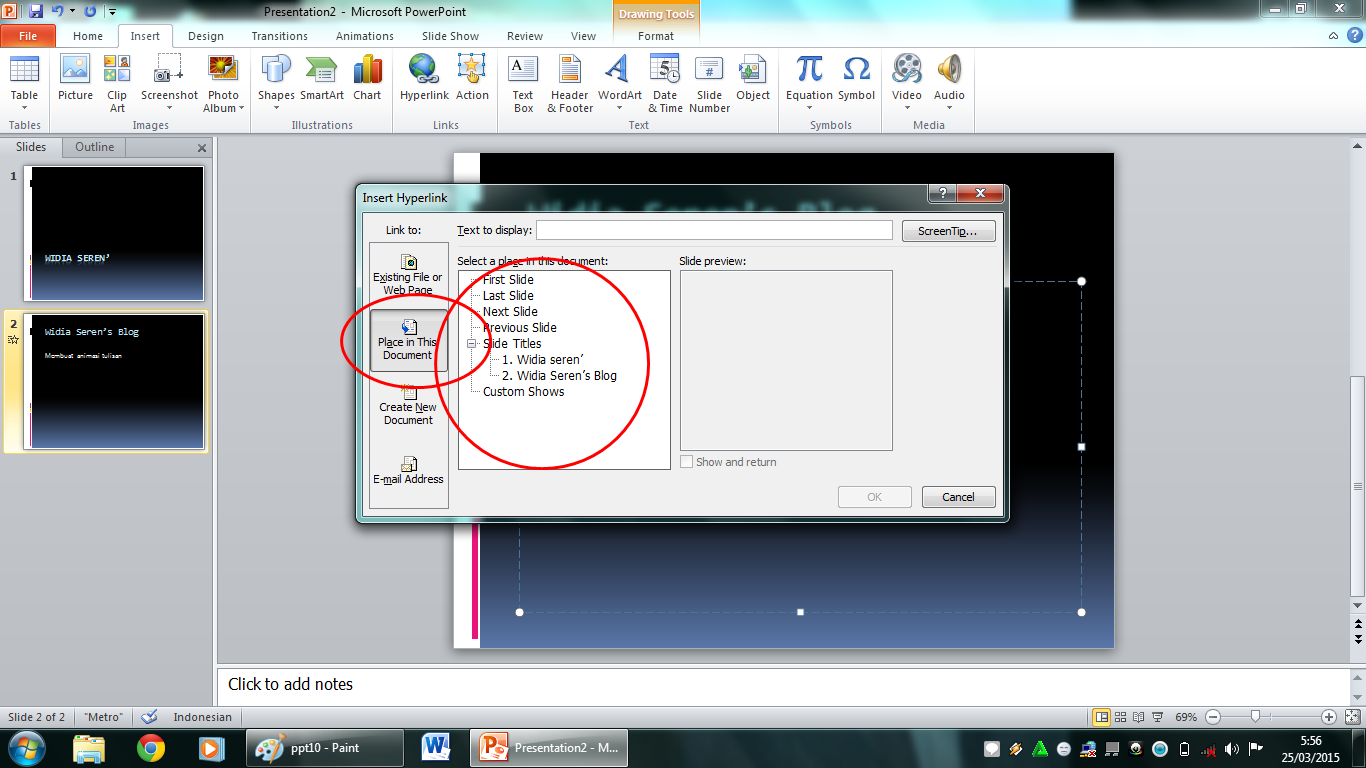Open the Screenshot capture menu
This screenshot has width=1366, height=768.
pyautogui.click(x=169, y=83)
